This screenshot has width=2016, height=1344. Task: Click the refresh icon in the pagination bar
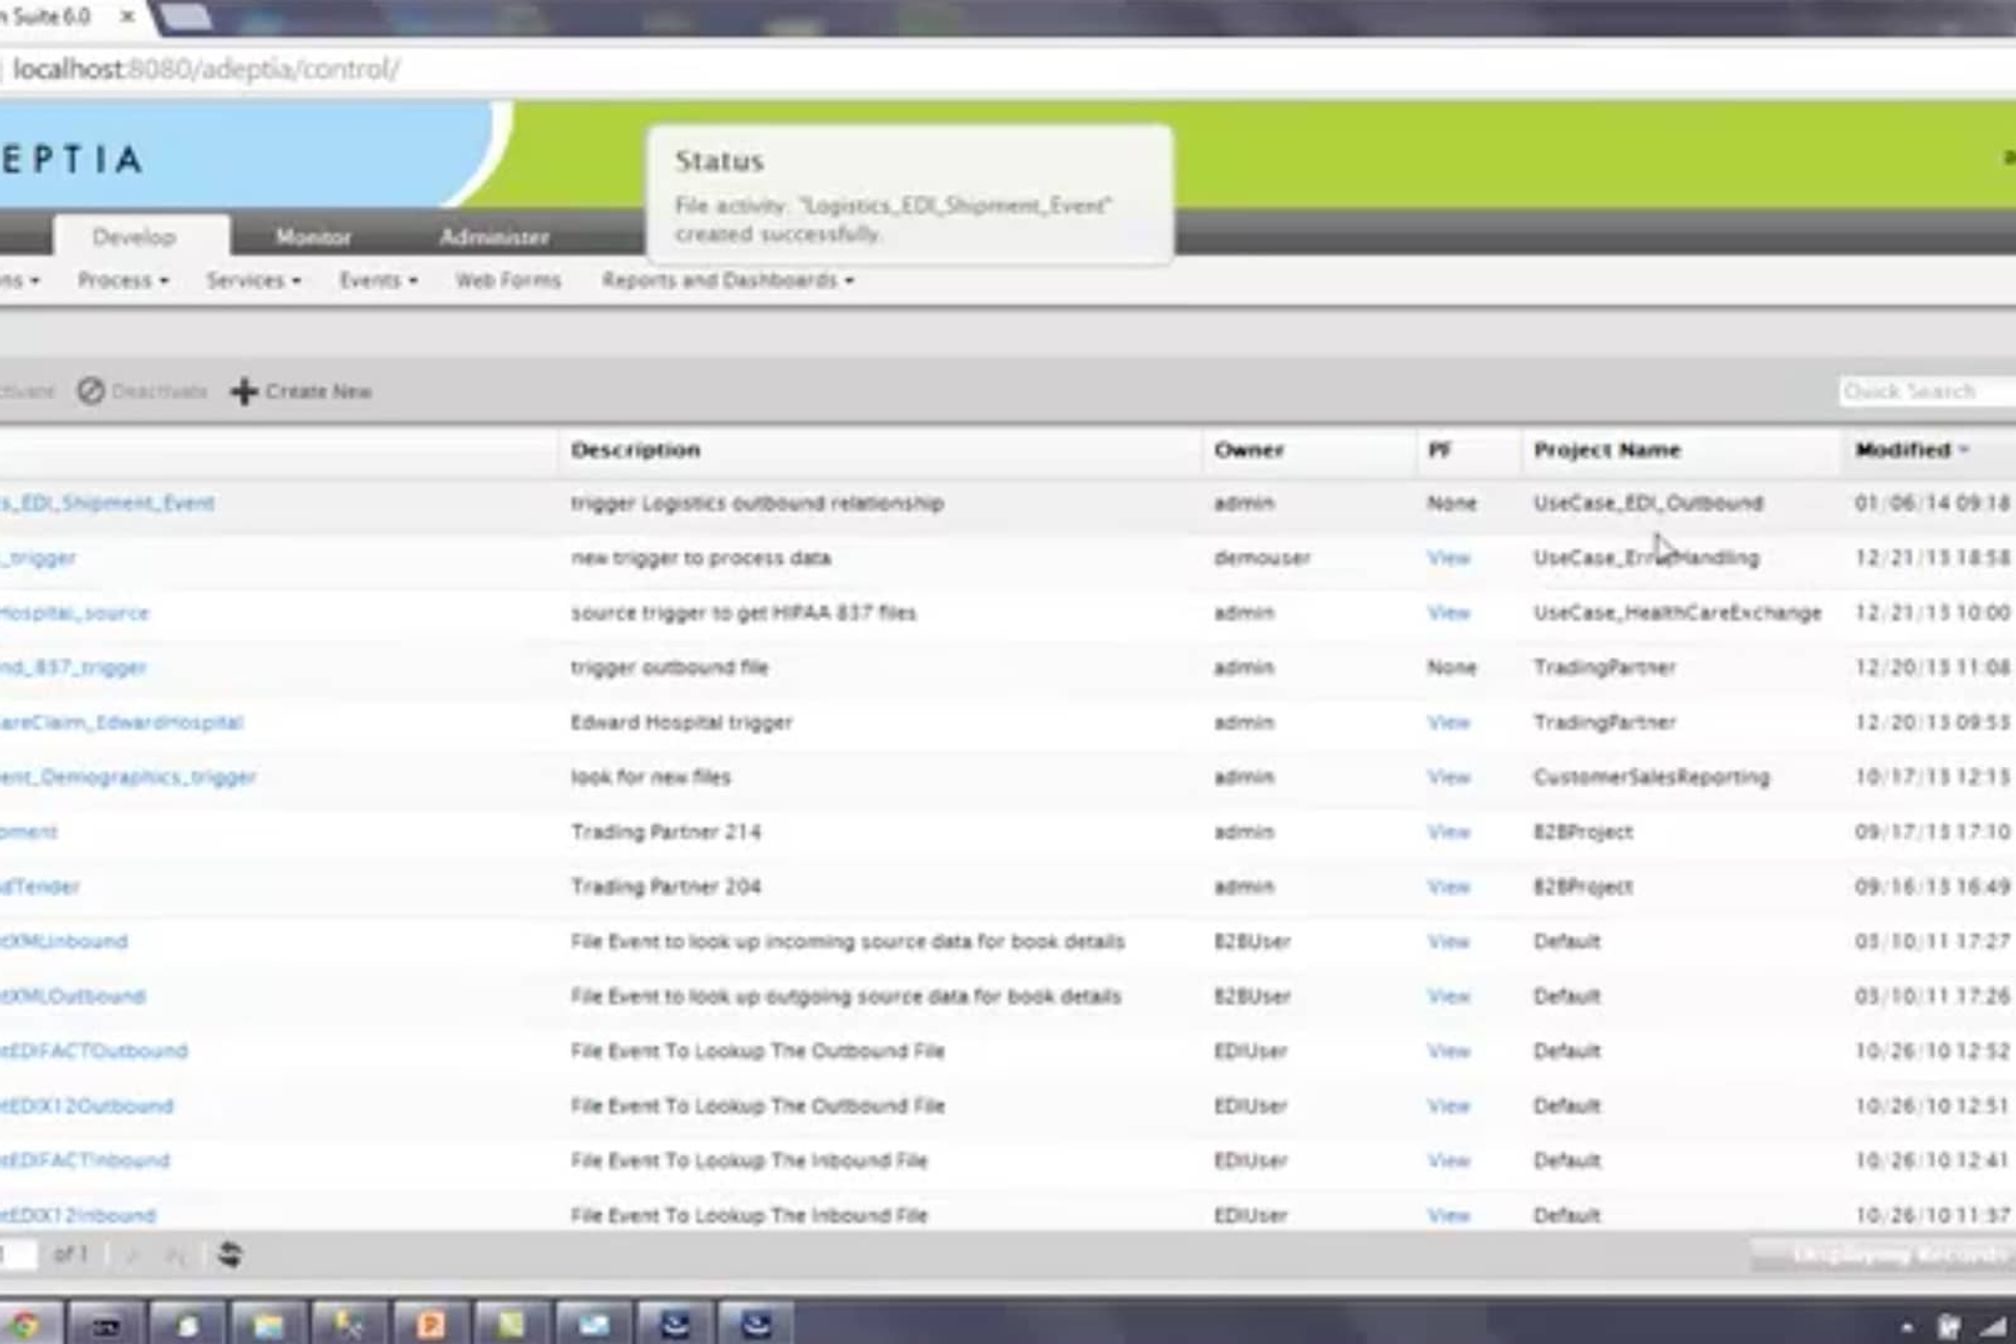pyautogui.click(x=229, y=1254)
